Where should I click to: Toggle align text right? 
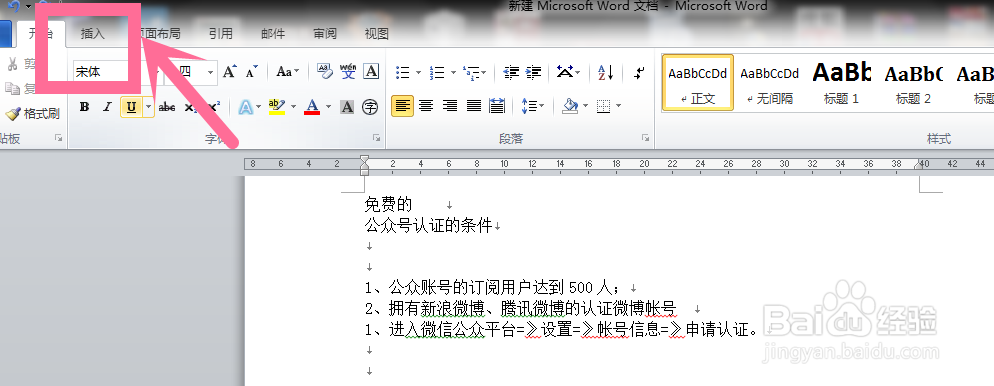pyautogui.click(x=450, y=106)
